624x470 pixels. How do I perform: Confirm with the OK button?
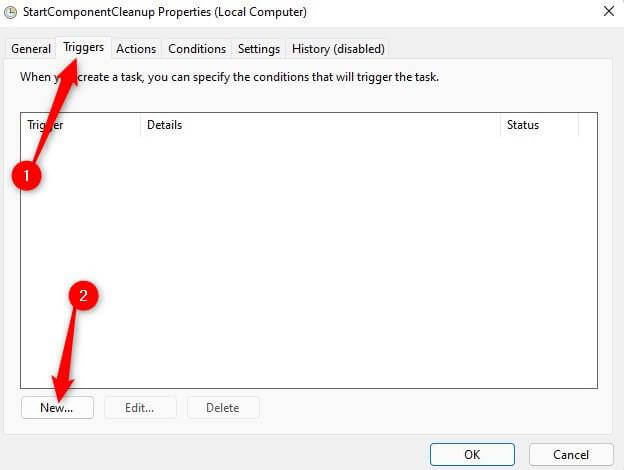tap(472, 454)
